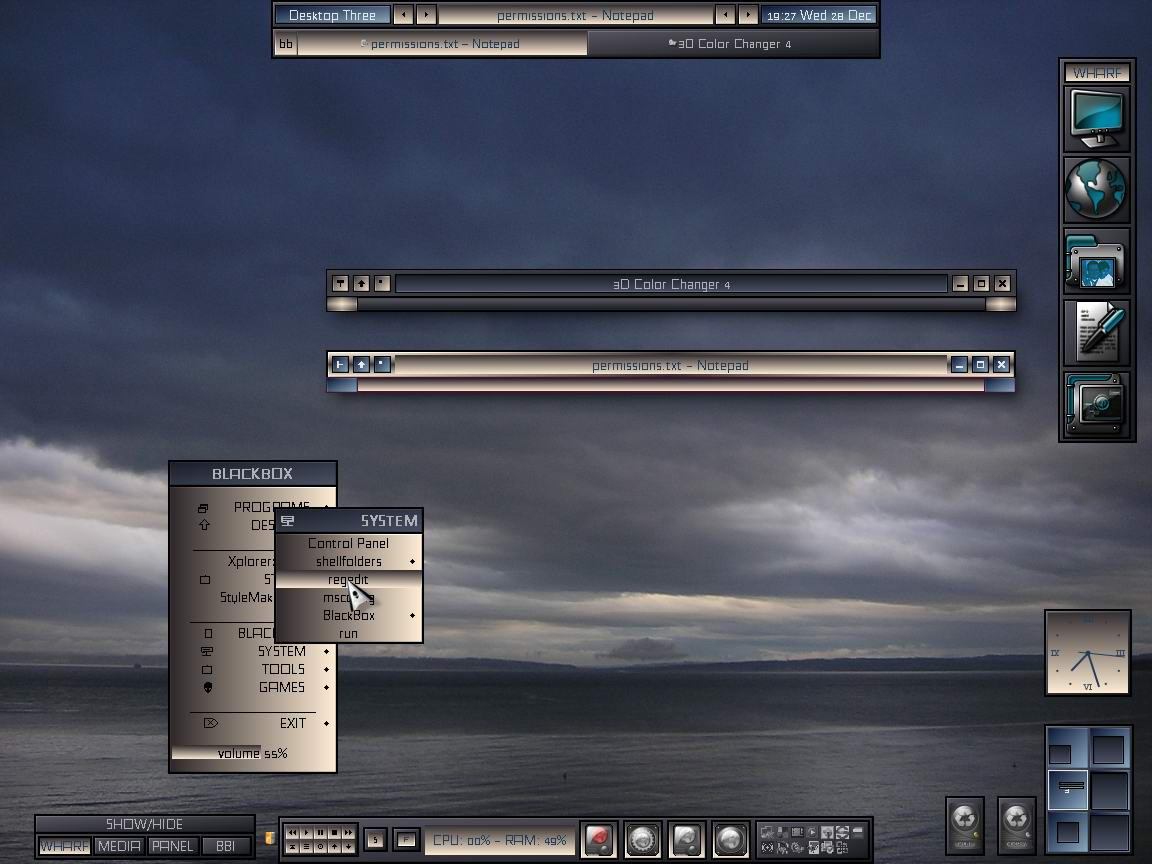Open the safe vault icon in Wharf
Viewport: 1152px width, 864px height.
1096,405
